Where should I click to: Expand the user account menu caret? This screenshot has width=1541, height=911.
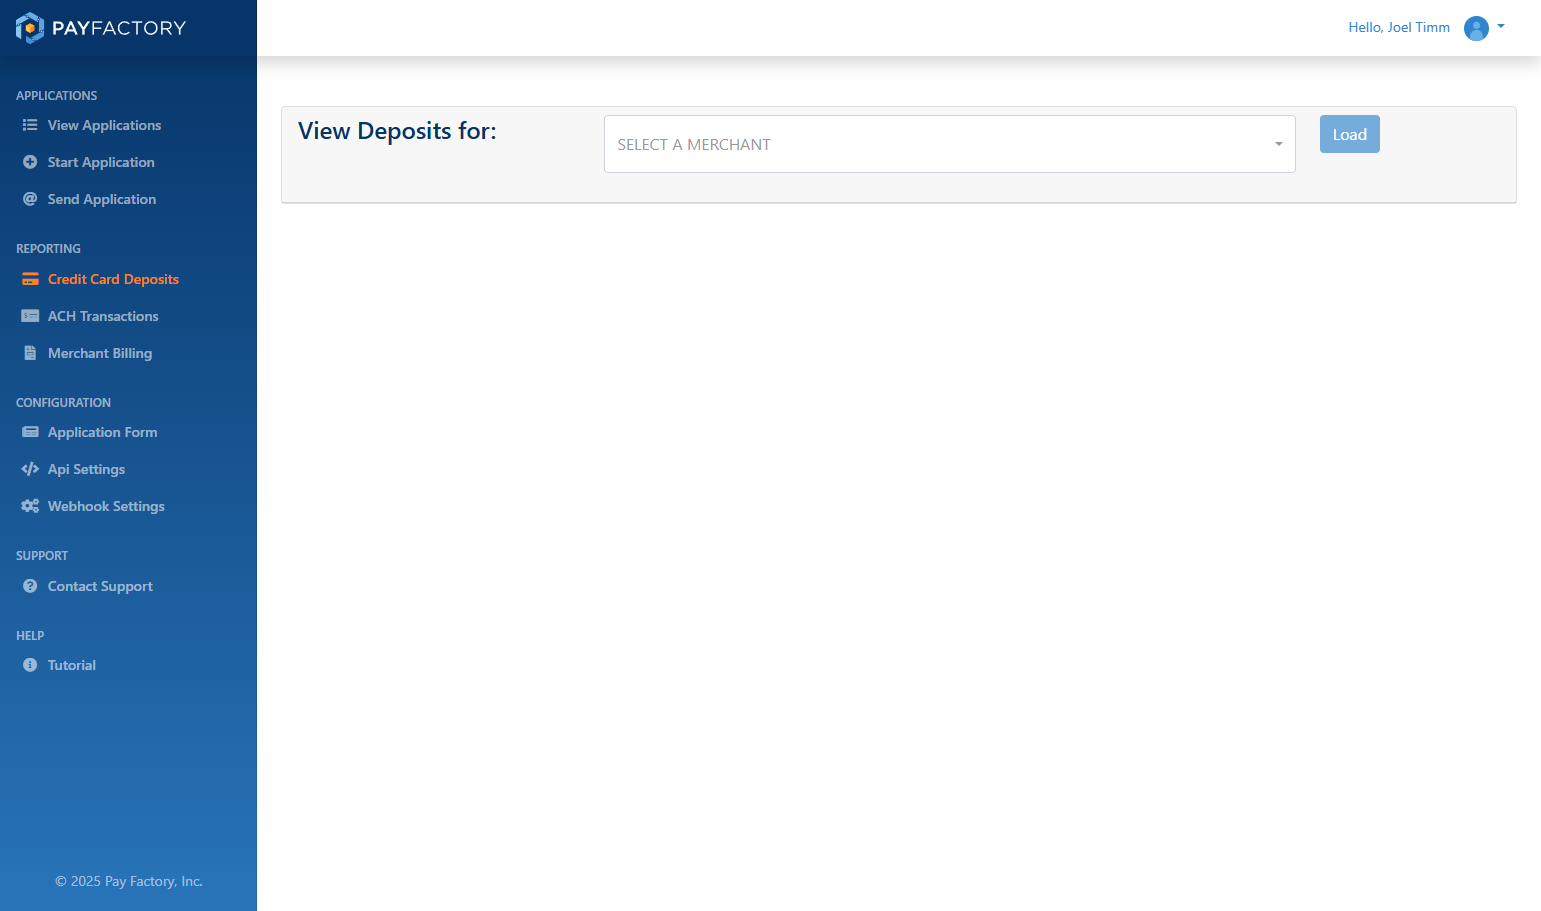tap(1501, 27)
